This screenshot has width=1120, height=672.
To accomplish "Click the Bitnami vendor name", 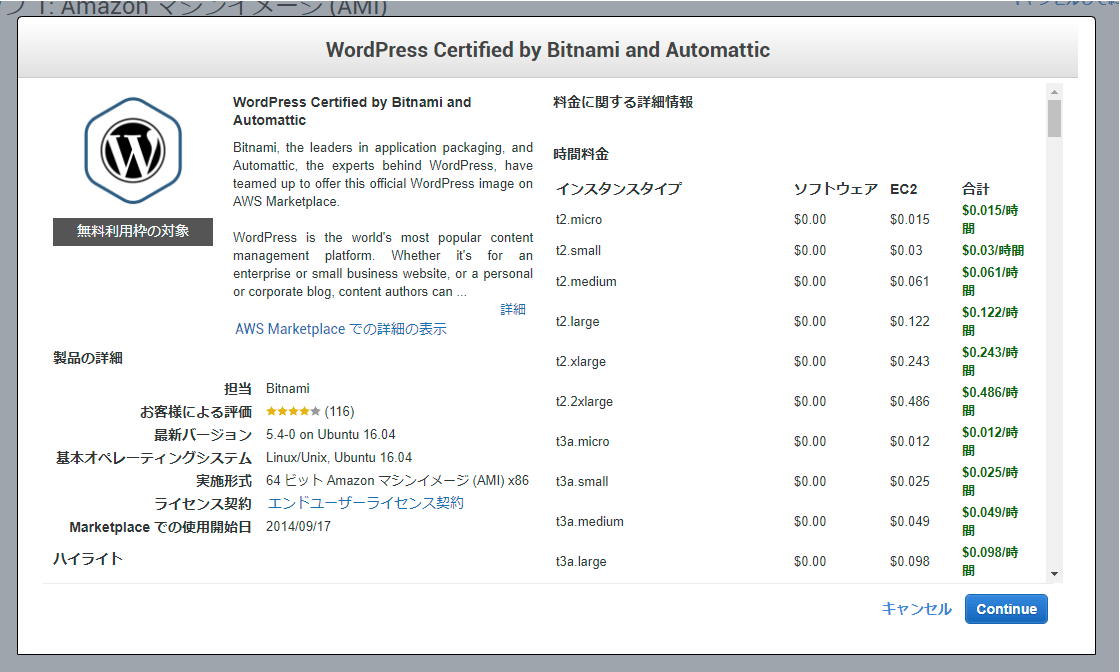I will [x=287, y=389].
